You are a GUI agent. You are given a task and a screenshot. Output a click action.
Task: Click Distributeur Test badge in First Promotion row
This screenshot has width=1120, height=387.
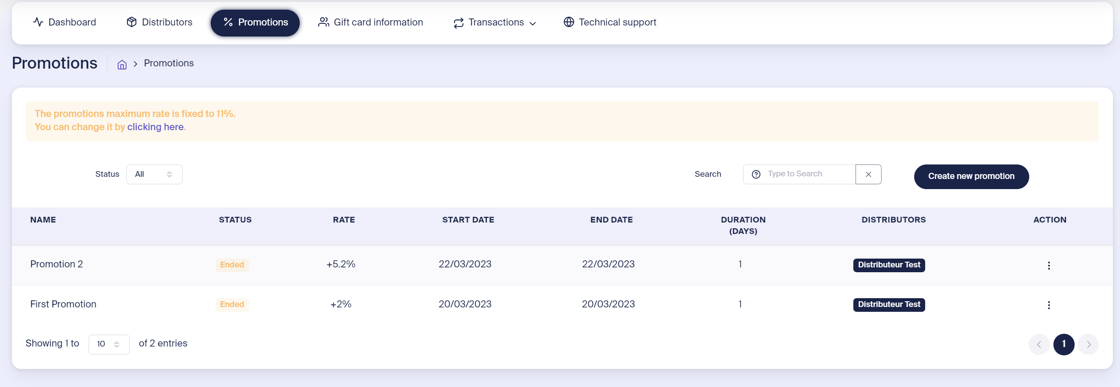click(x=889, y=305)
